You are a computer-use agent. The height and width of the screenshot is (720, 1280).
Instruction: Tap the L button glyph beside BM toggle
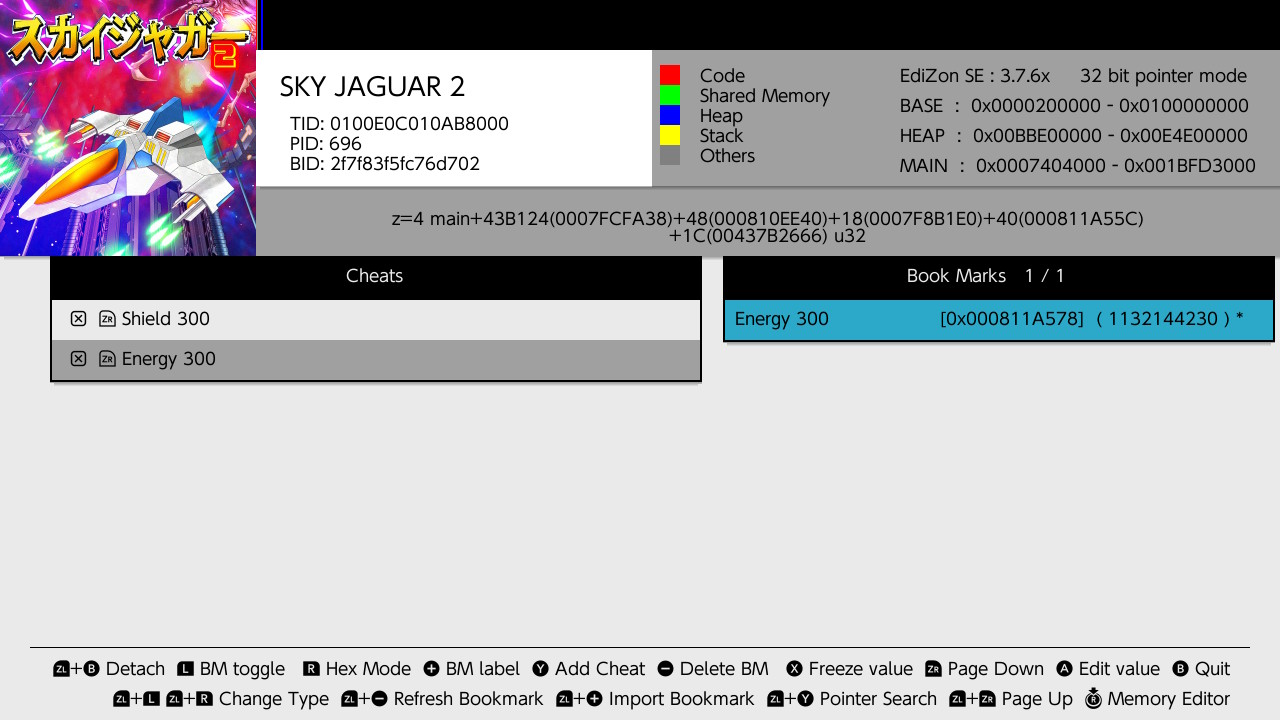pyautogui.click(x=185, y=669)
